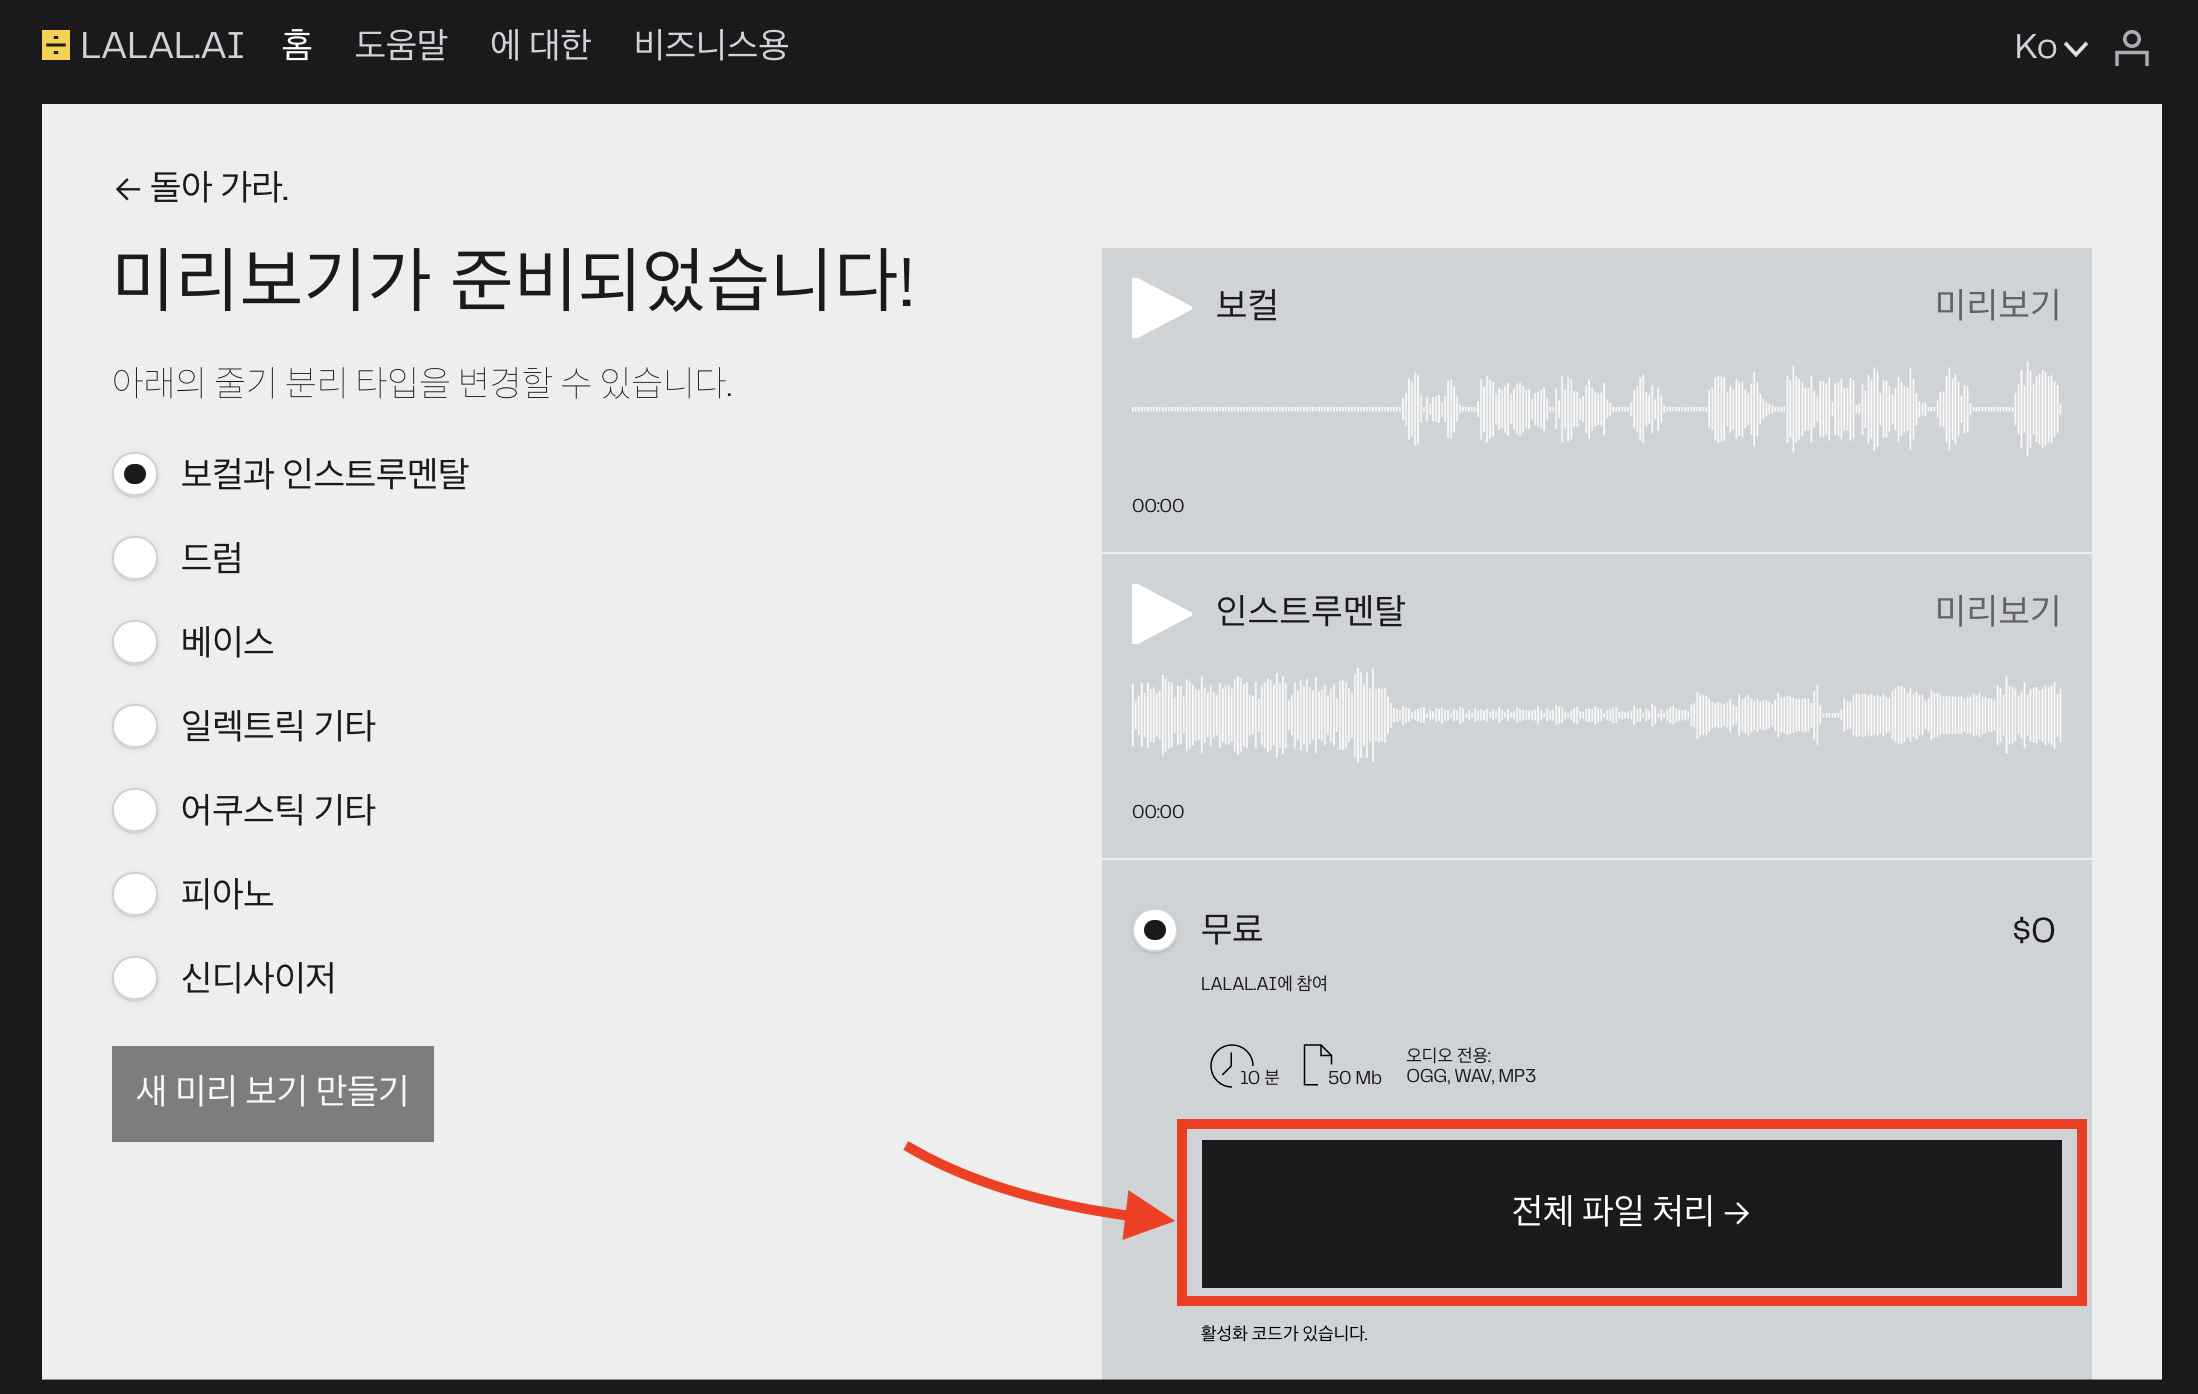Expand the Ko language dropdown

(x=2050, y=47)
